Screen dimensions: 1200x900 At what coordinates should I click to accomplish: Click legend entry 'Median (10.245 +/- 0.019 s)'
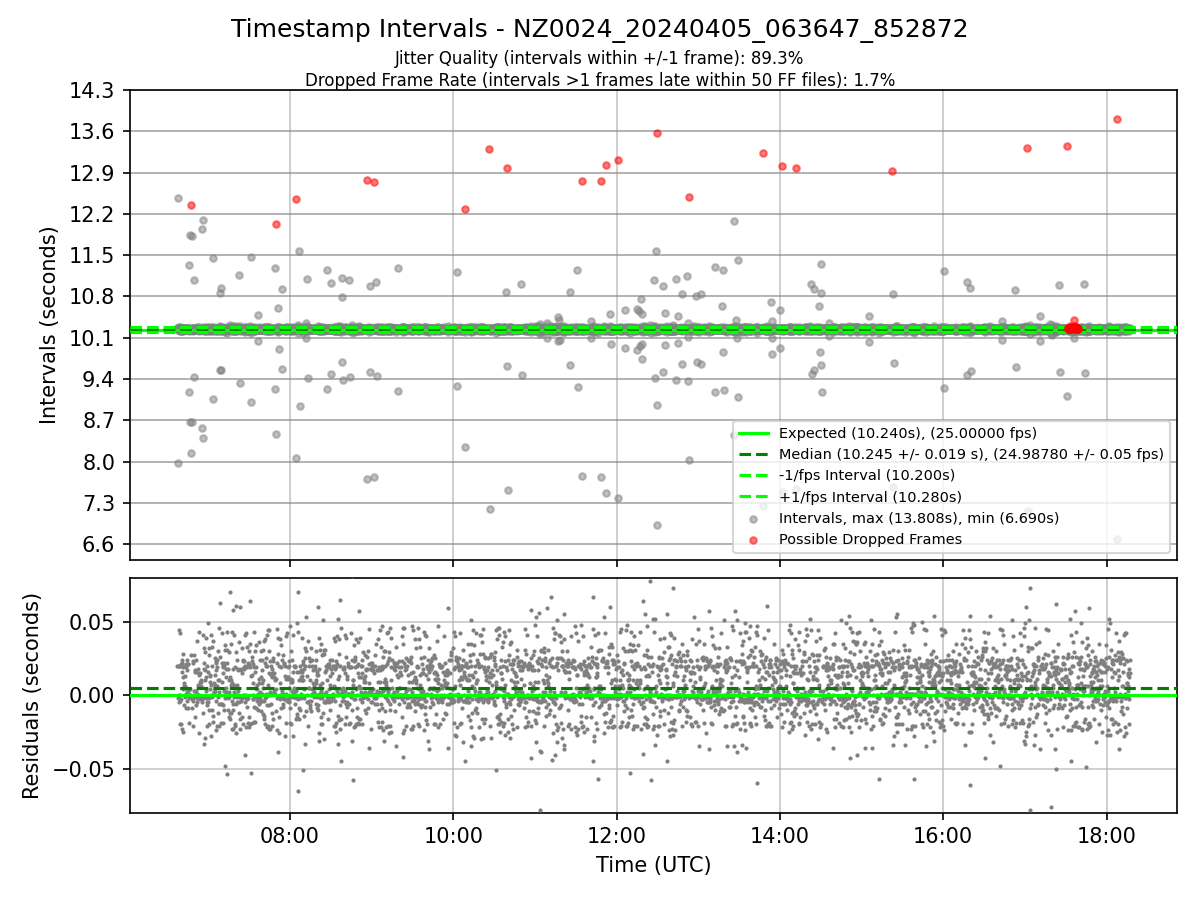(972, 454)
